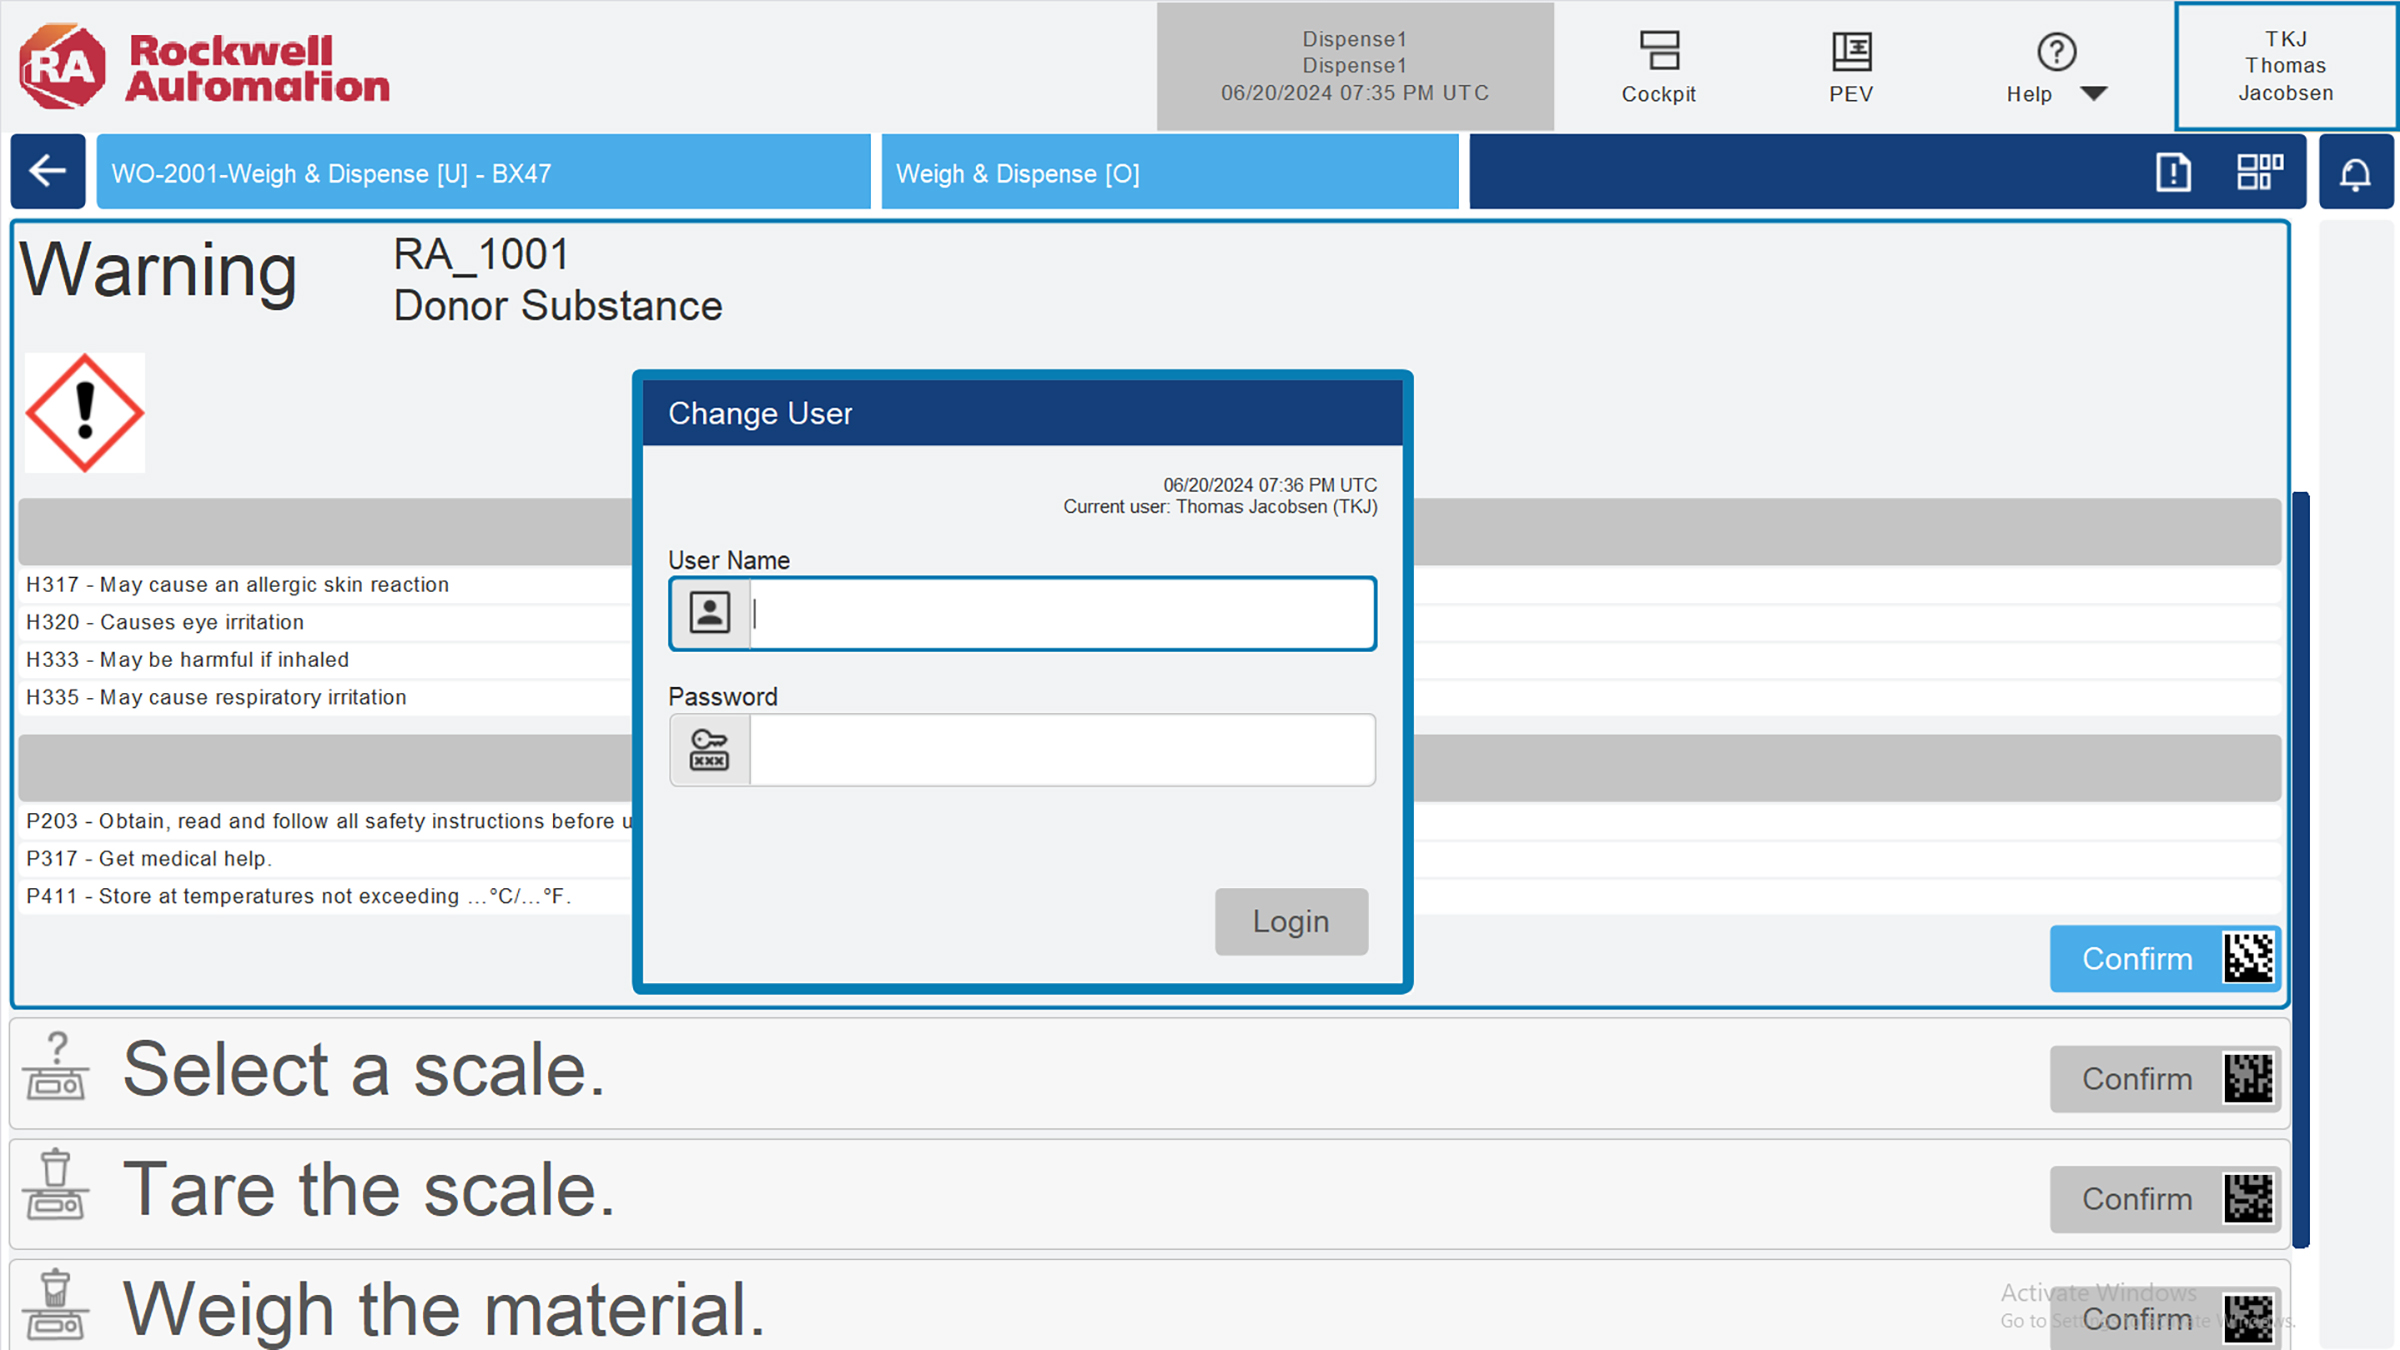Click the password key icon

[709, 750]
